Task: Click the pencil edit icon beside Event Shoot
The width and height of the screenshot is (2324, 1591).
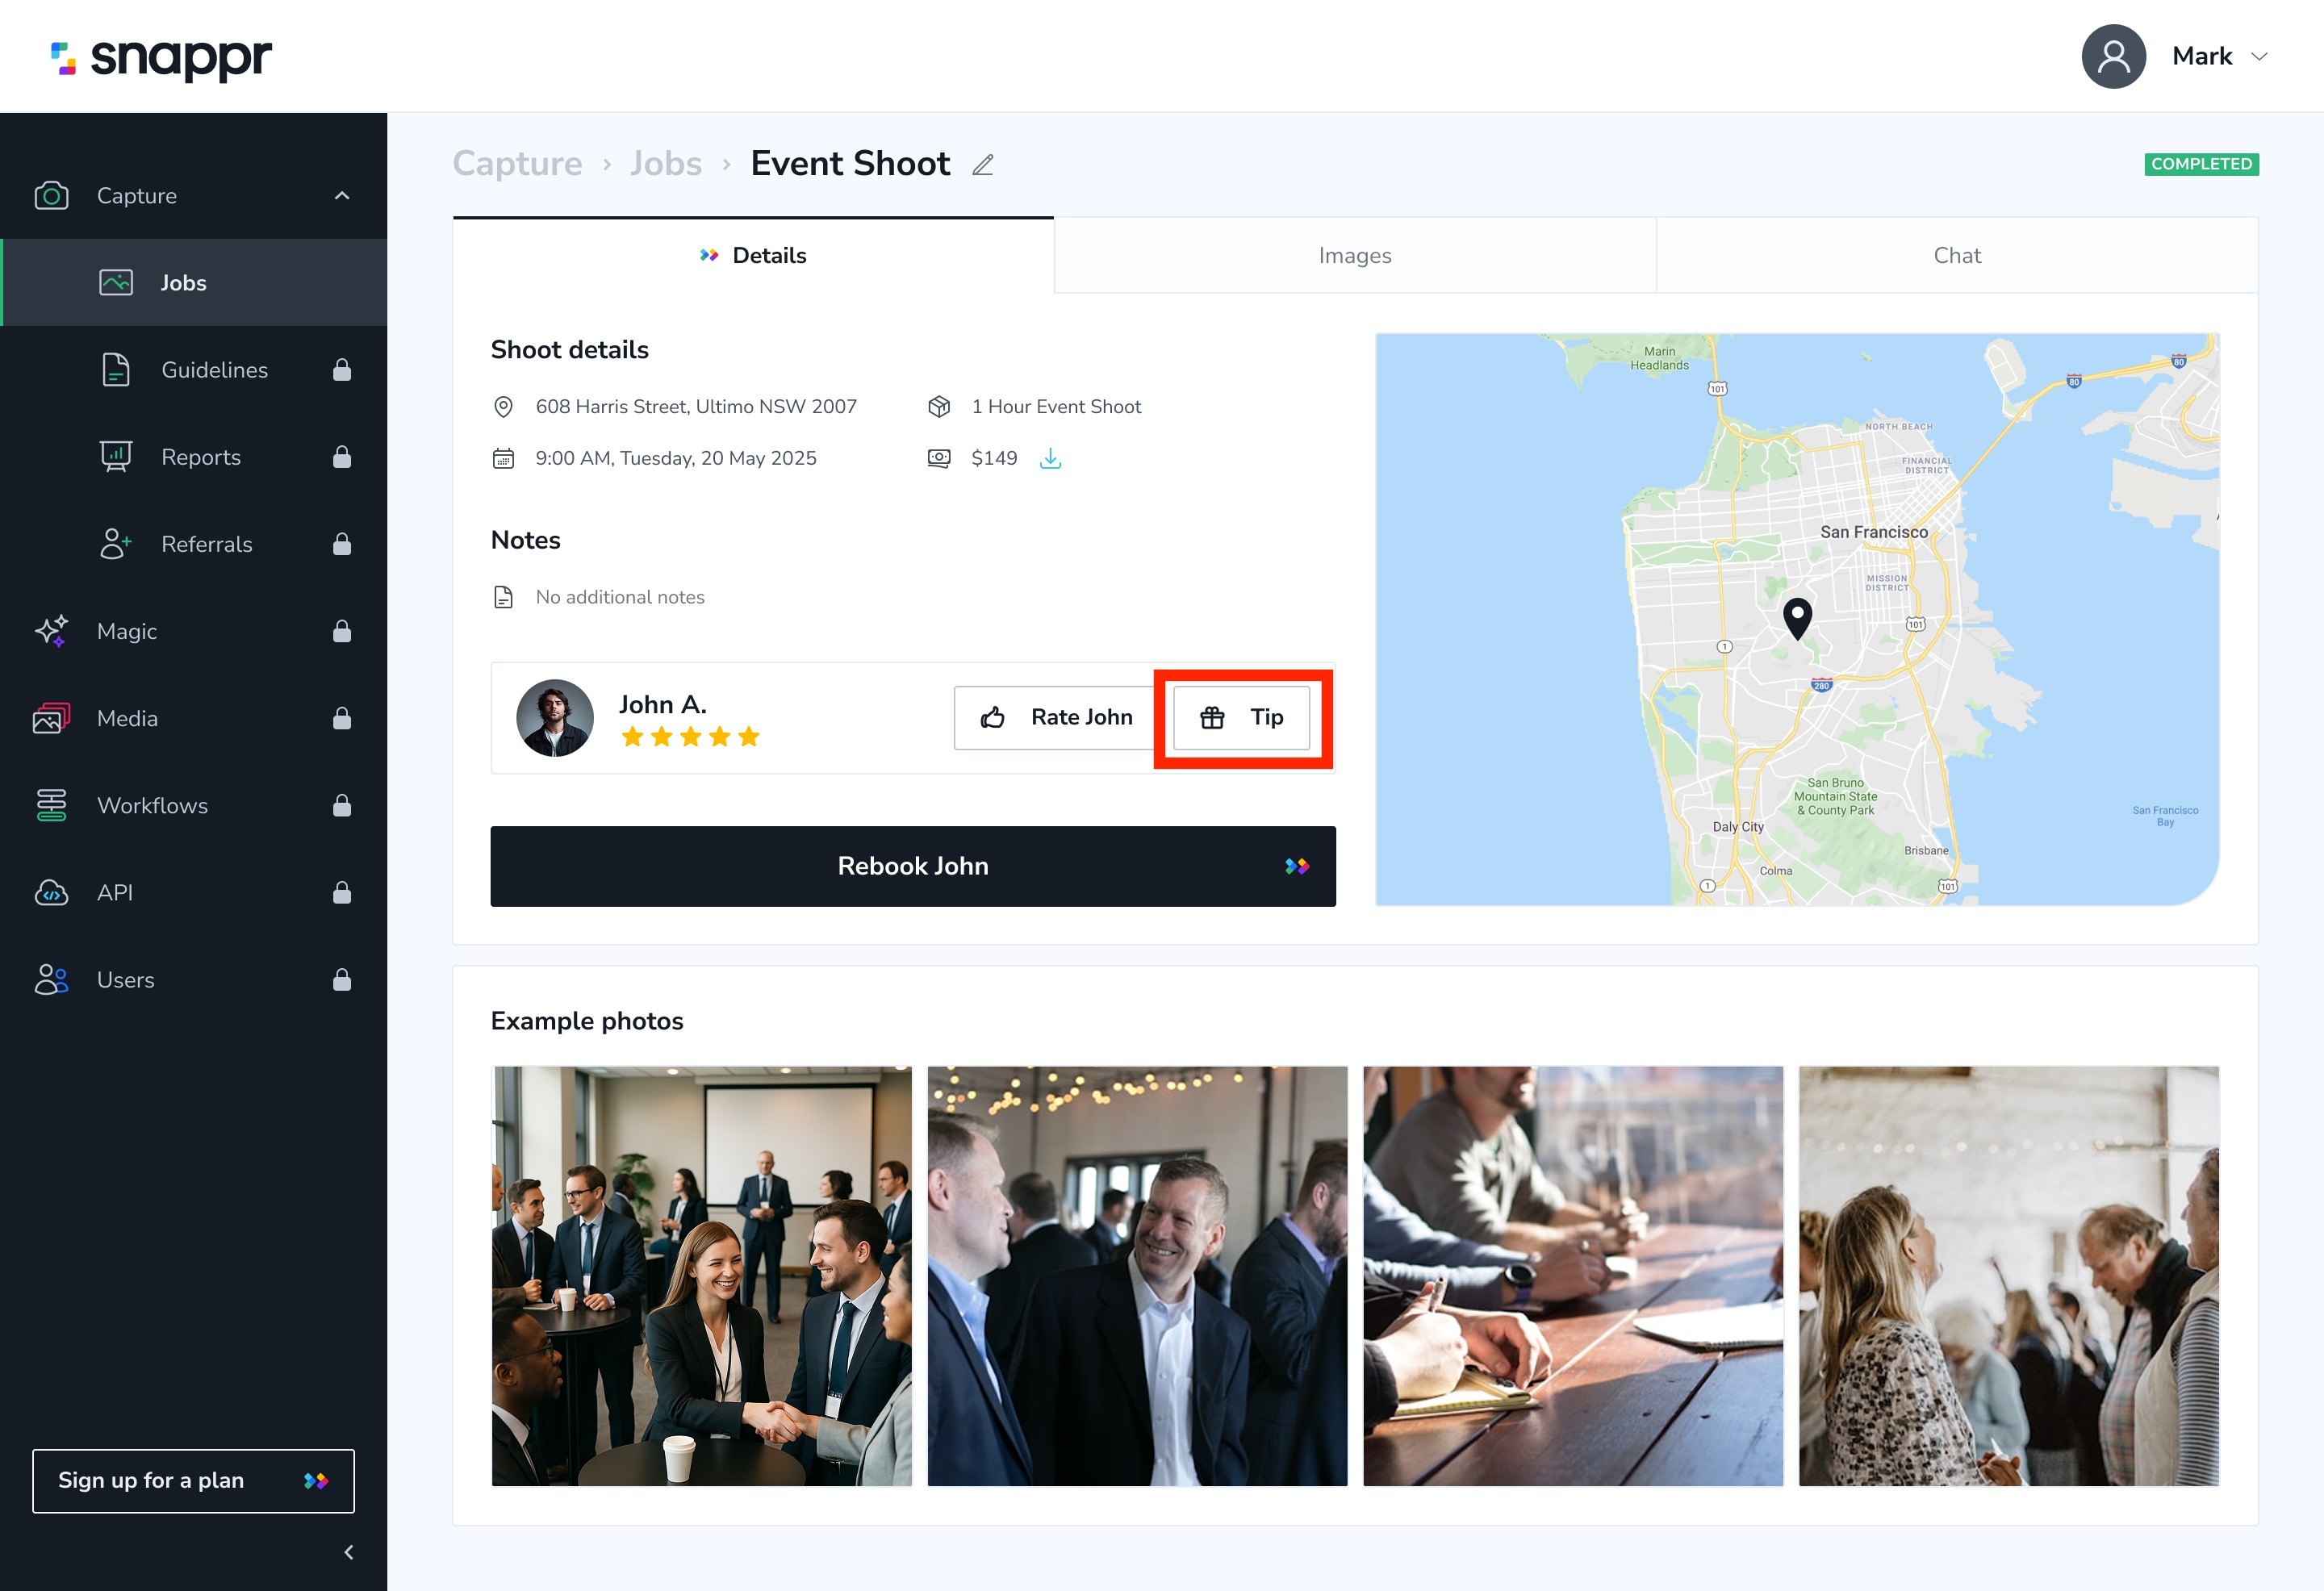Action: click(982, 165)
